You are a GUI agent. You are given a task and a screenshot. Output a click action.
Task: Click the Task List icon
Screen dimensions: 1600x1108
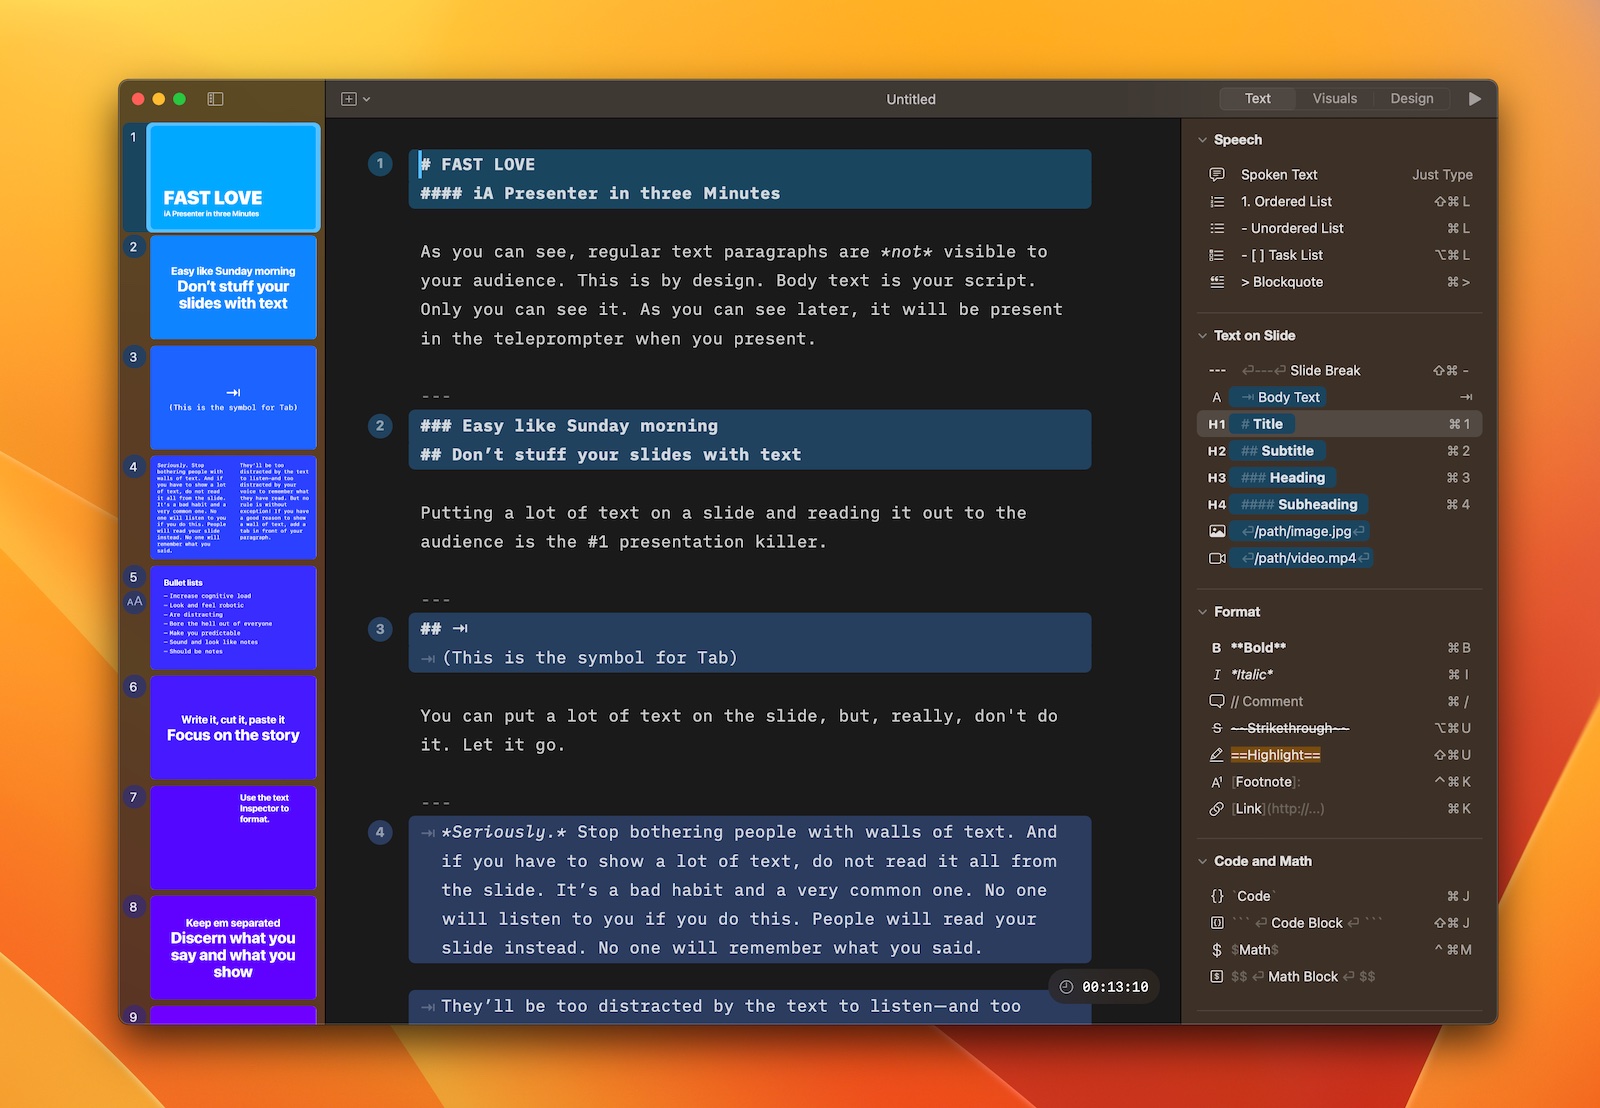click(x=1217, y=255)
